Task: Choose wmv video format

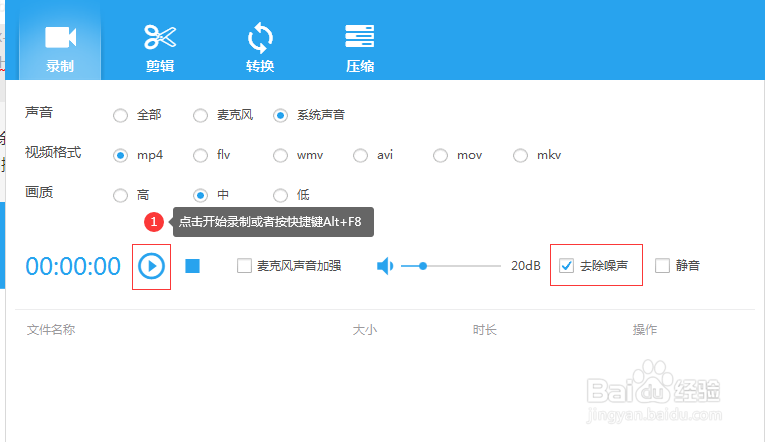Action: pos(281,156)
